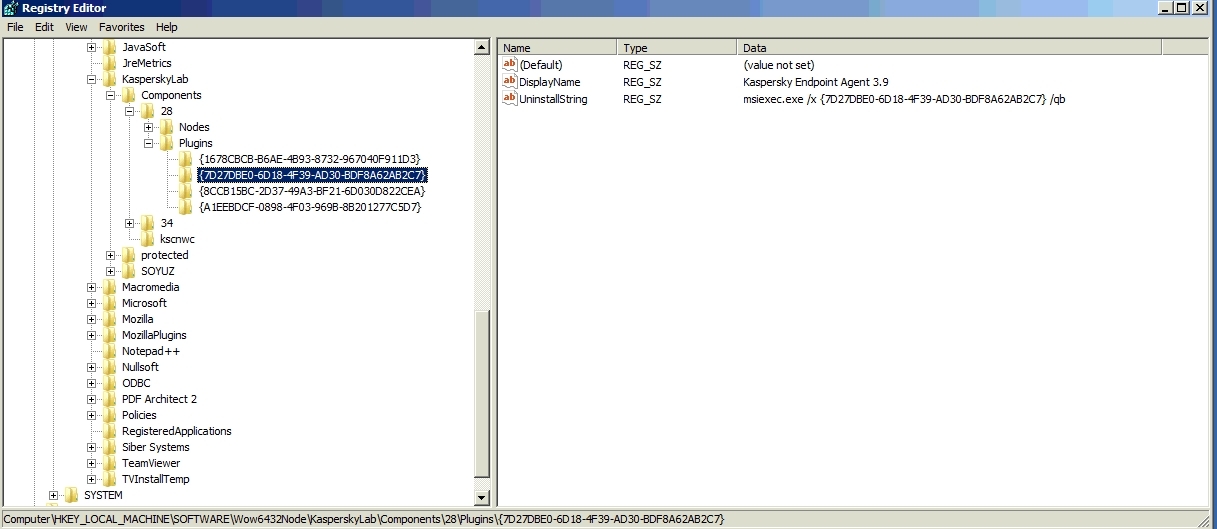Expand the Nodes subkey
The image size is (1217, 529).
(x=149, y=127)
